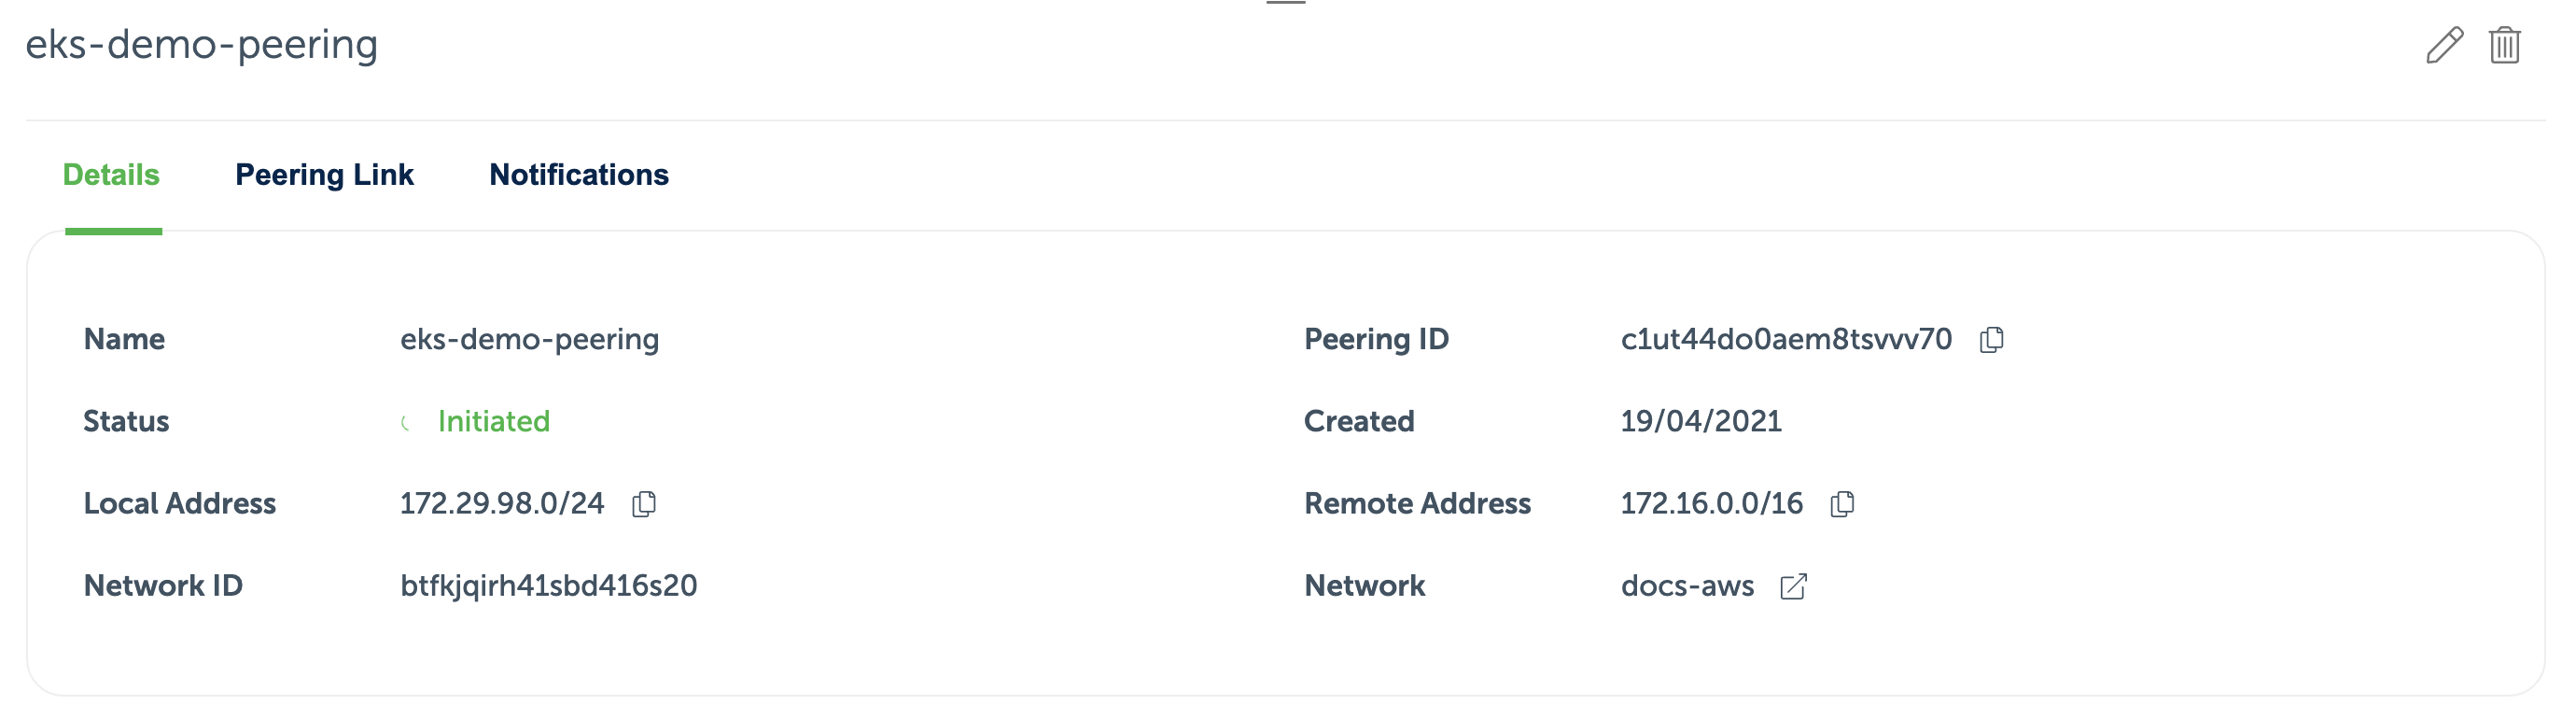The height and width of the screenshot is (719, 2576).
Task: Delete the peering with the trash icon
Action: point(2504,45)
